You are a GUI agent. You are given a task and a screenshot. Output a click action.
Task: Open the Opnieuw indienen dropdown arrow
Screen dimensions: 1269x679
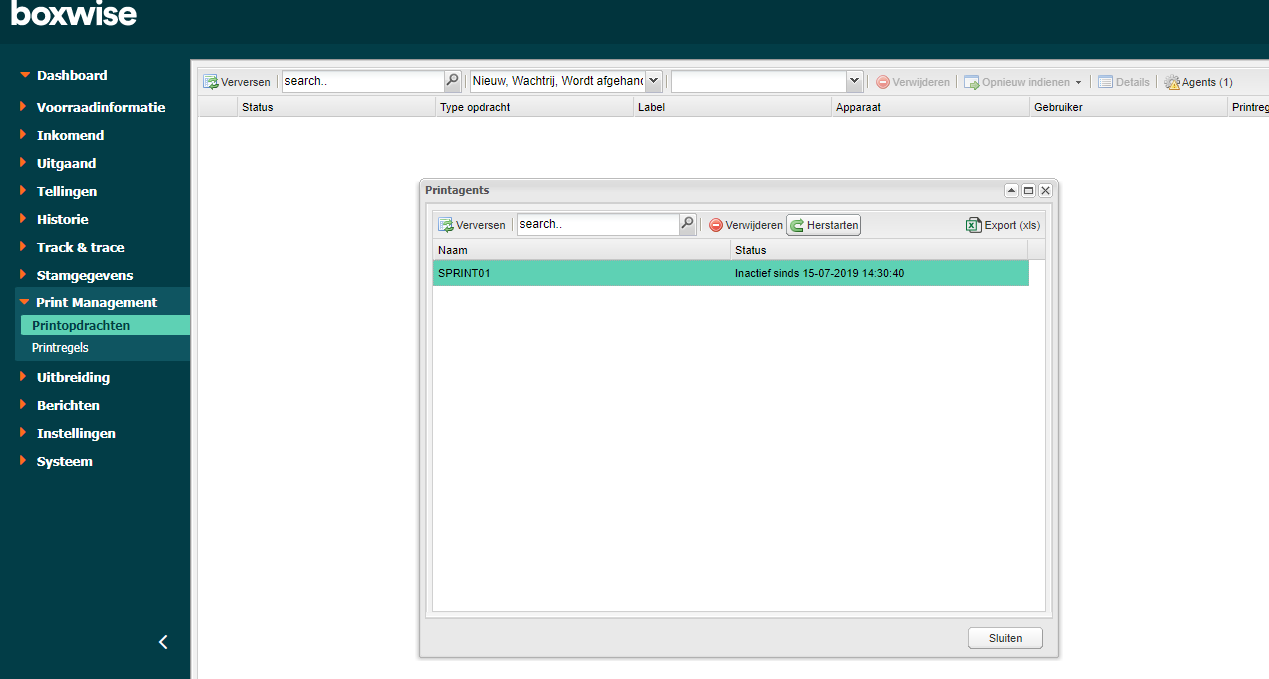pyautogui.click(x=1078, y=82)
